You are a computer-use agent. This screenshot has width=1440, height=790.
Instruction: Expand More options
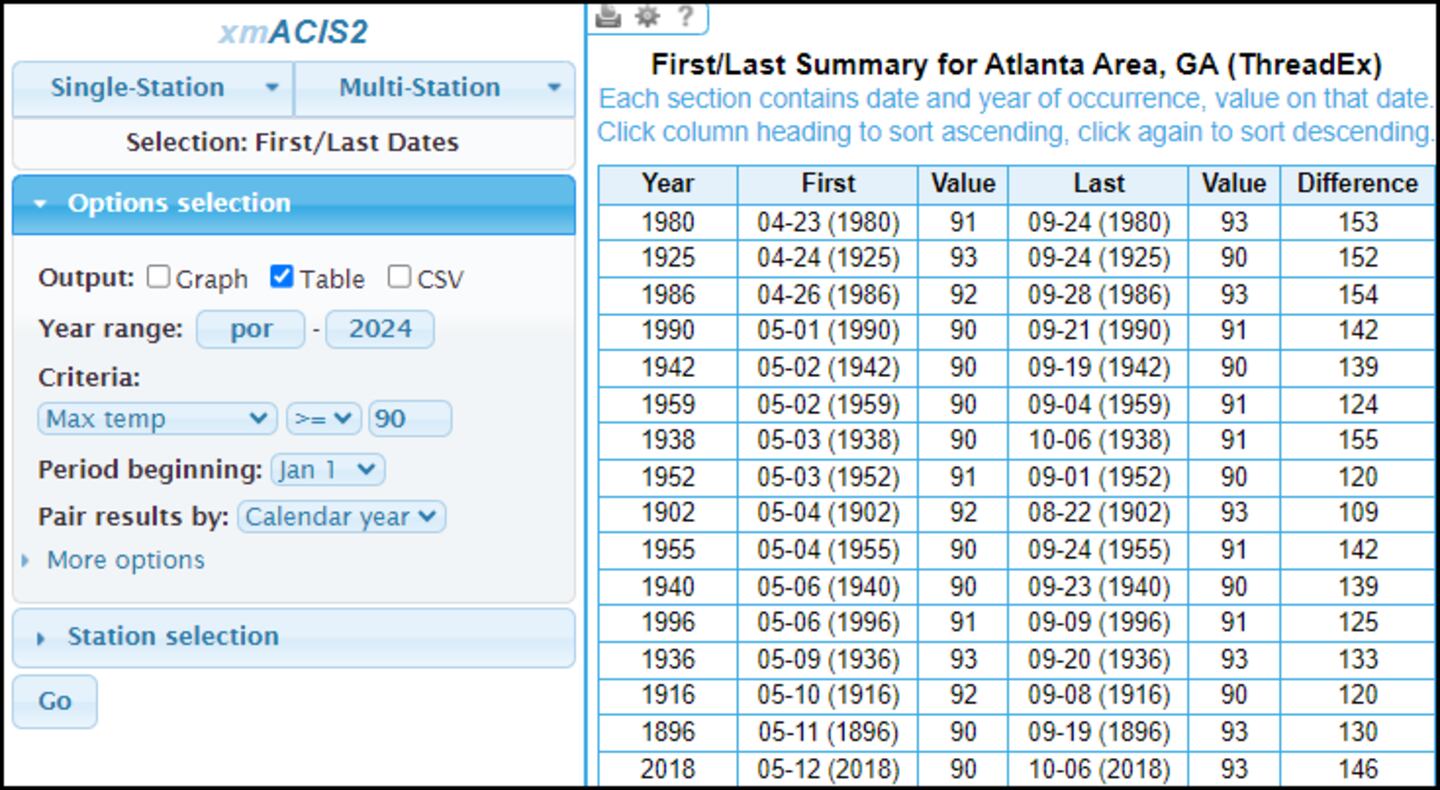pos(125,560)
